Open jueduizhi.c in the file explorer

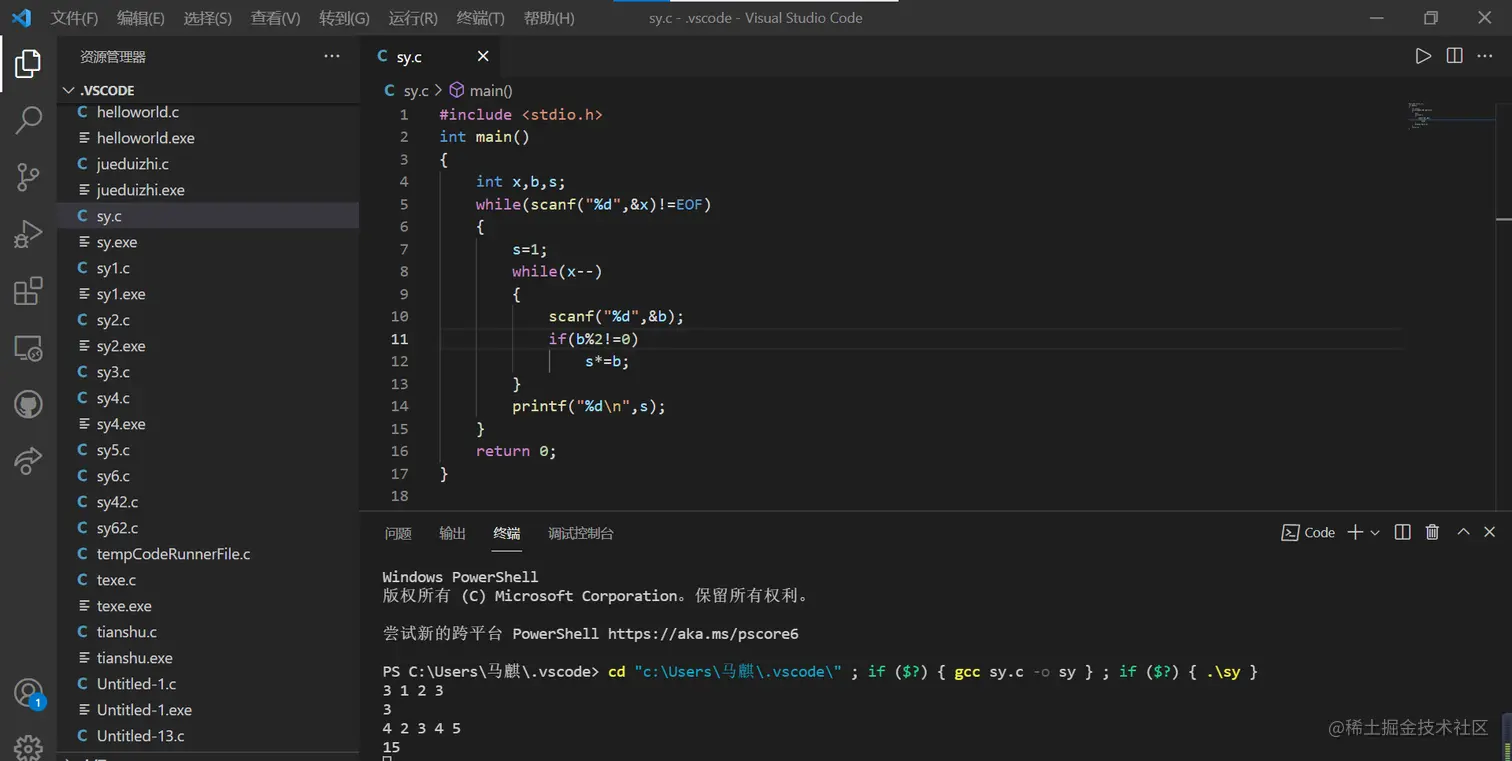pos(208,164)
